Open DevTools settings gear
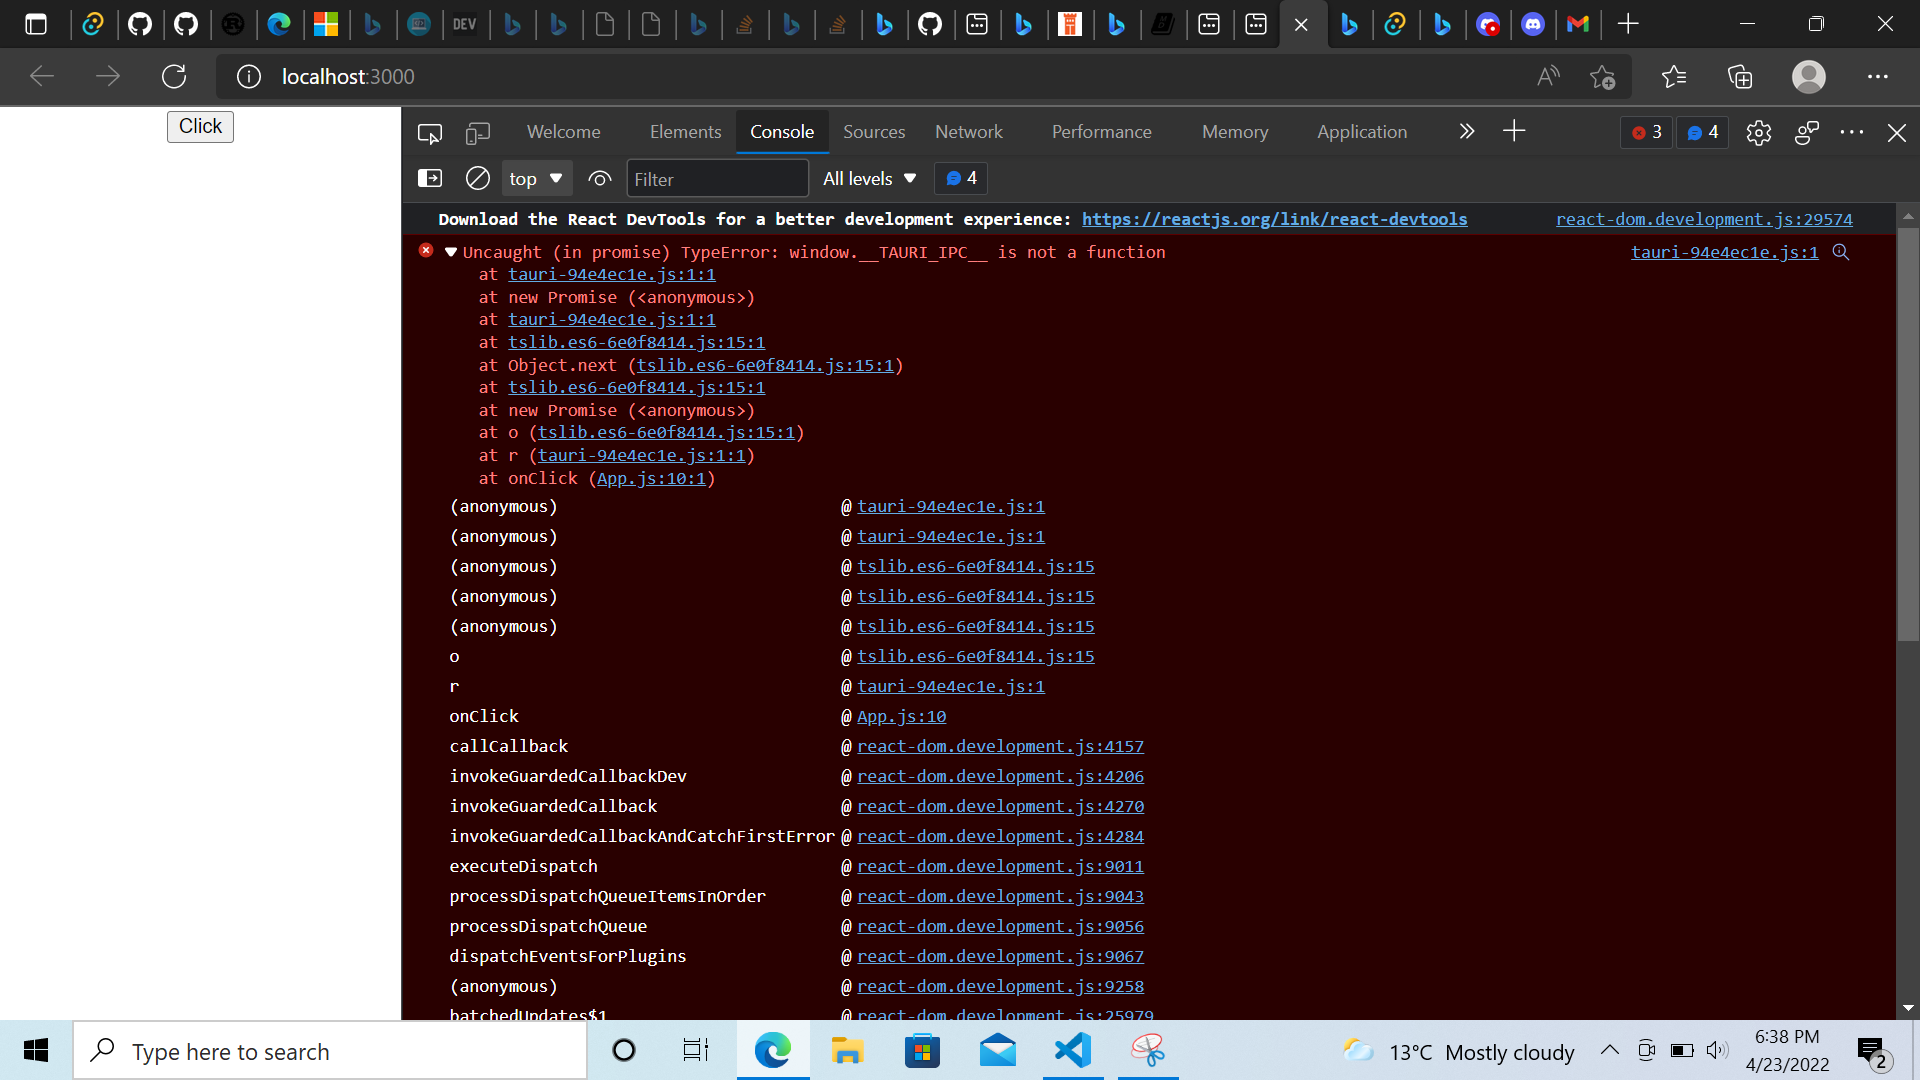The image size is (1920, 1080). (x=1758, y=133)
